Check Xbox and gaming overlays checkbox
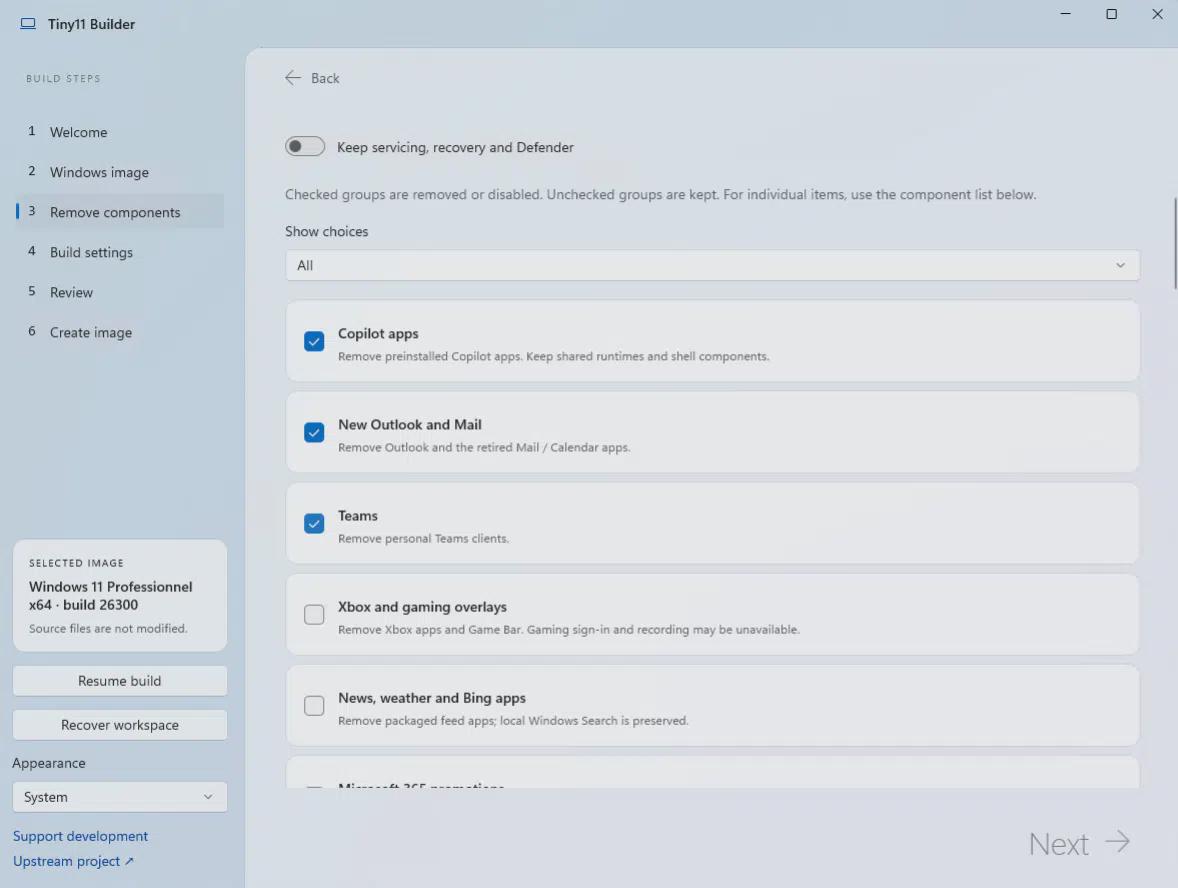The image size is (1178, 888). pyautogui.click(x=314, y=615)
